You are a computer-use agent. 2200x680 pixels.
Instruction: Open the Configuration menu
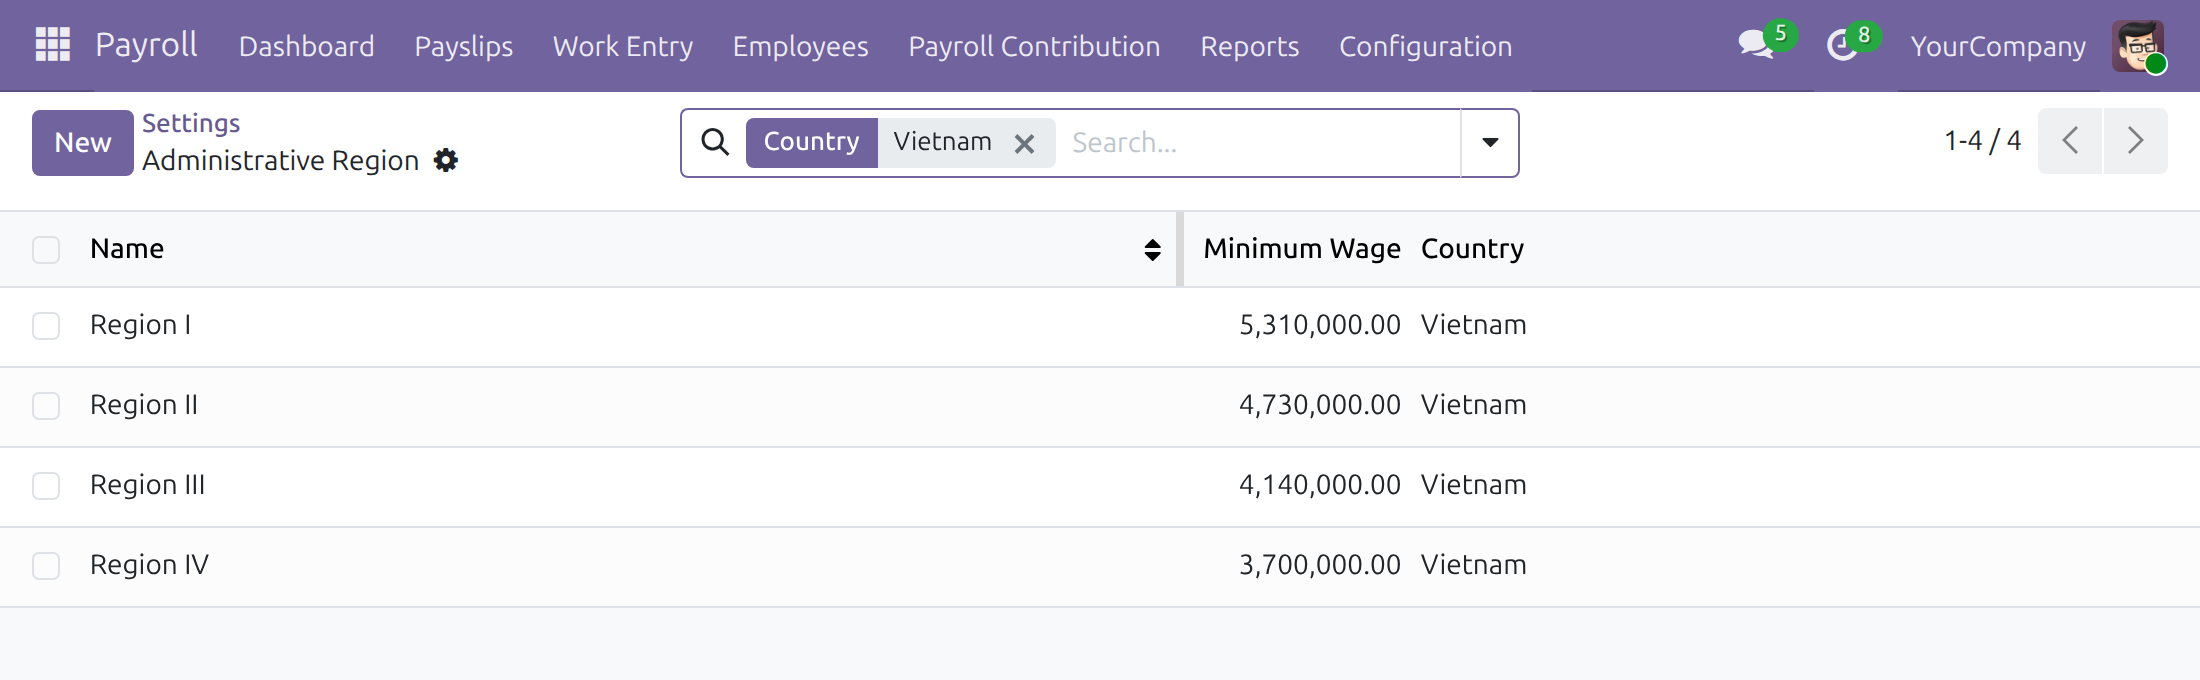(x=1425, y=46)
